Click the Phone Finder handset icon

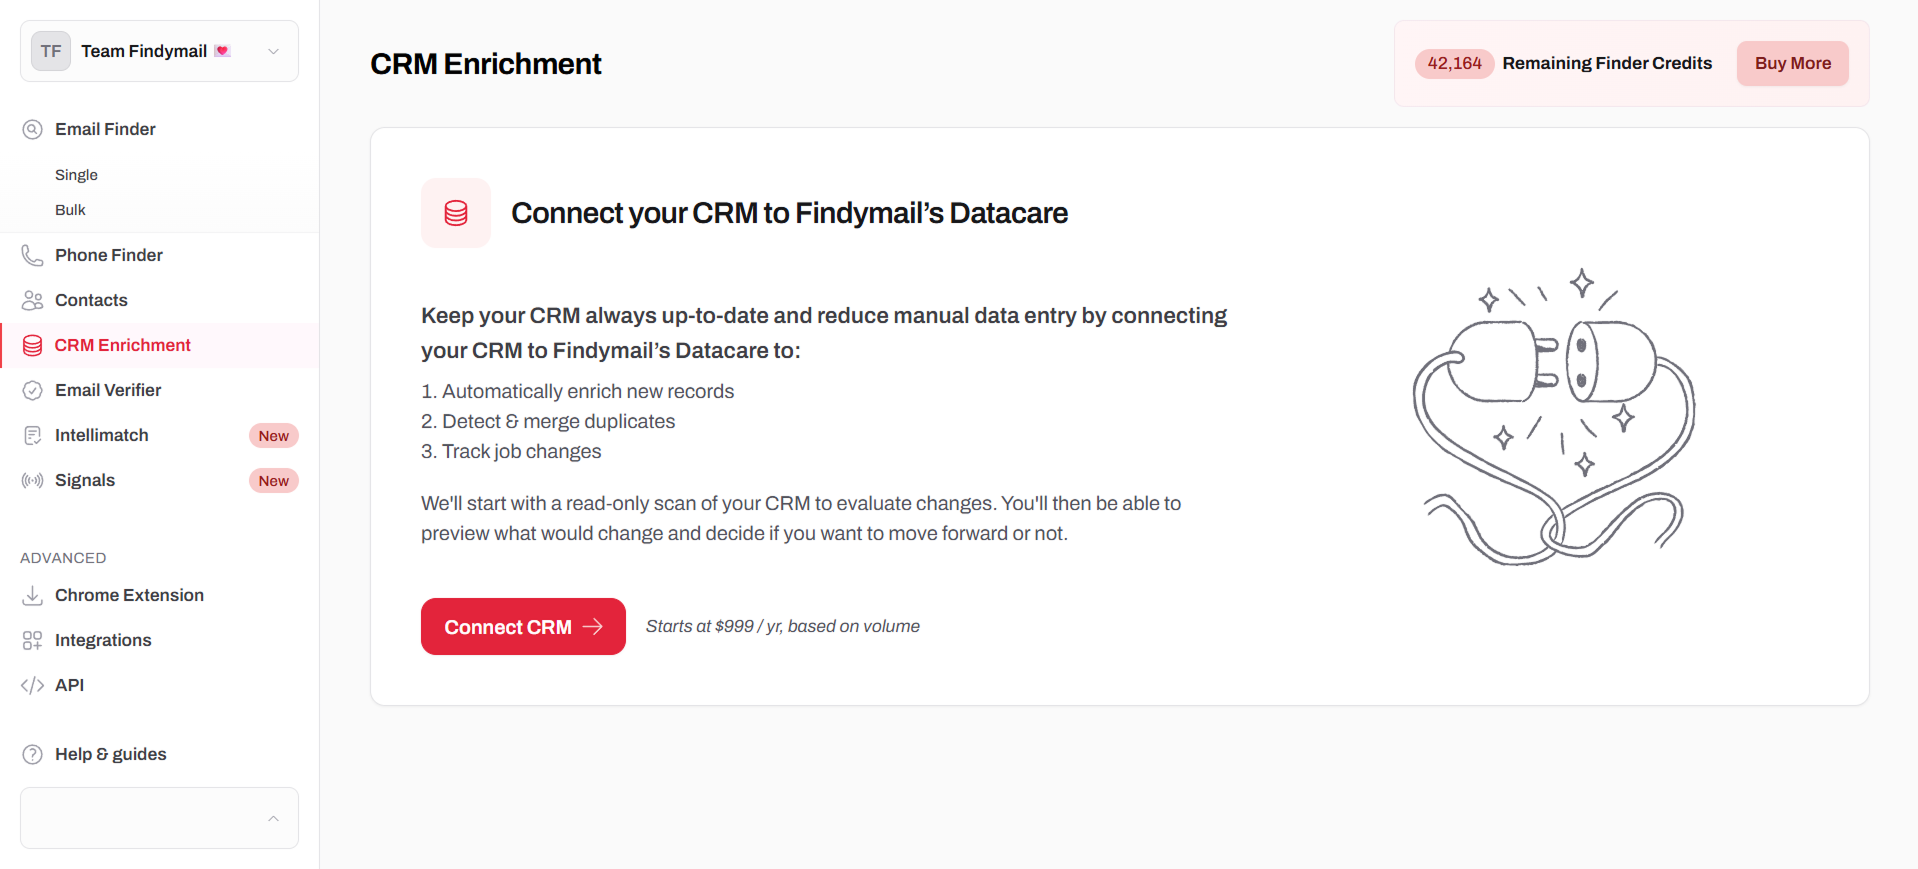click(x=33, y=255)
